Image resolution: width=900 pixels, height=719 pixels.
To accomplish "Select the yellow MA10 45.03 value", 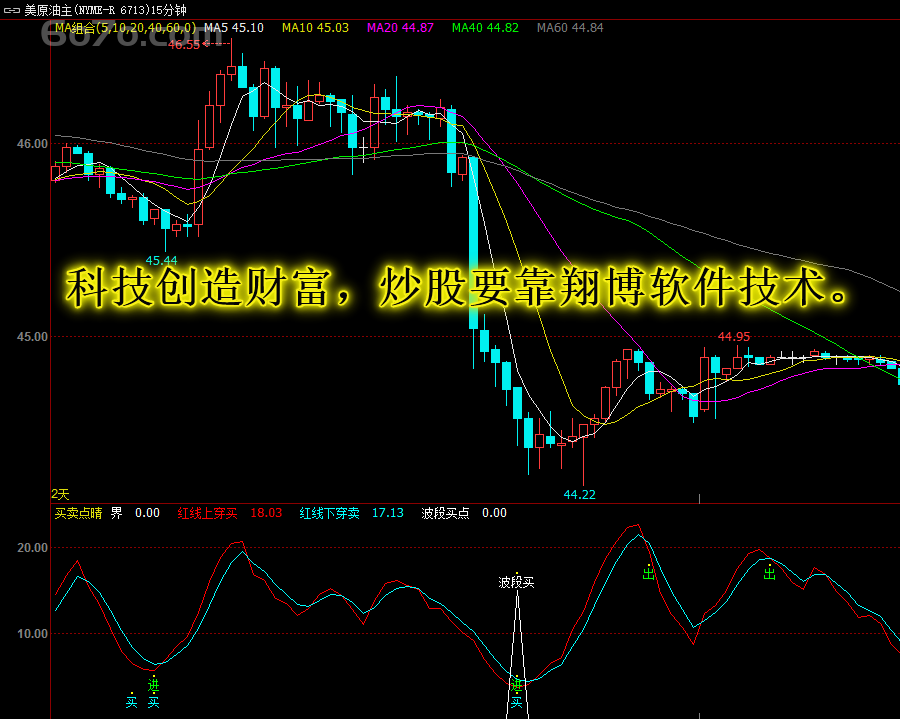I will (315, 28).
